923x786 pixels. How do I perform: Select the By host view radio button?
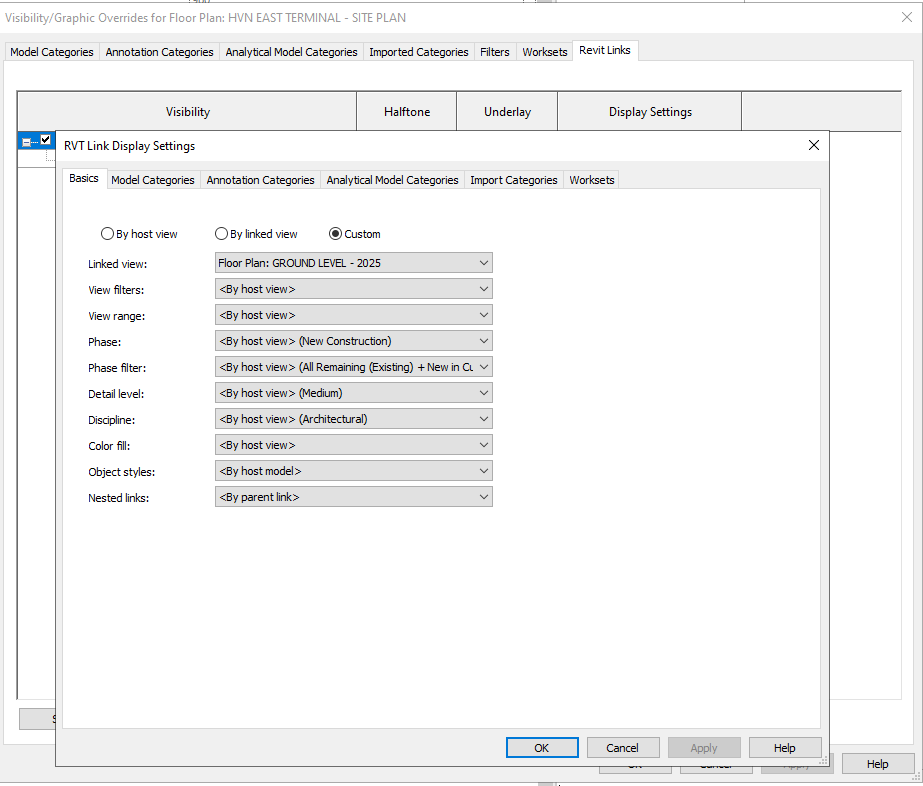pos(107,233)
